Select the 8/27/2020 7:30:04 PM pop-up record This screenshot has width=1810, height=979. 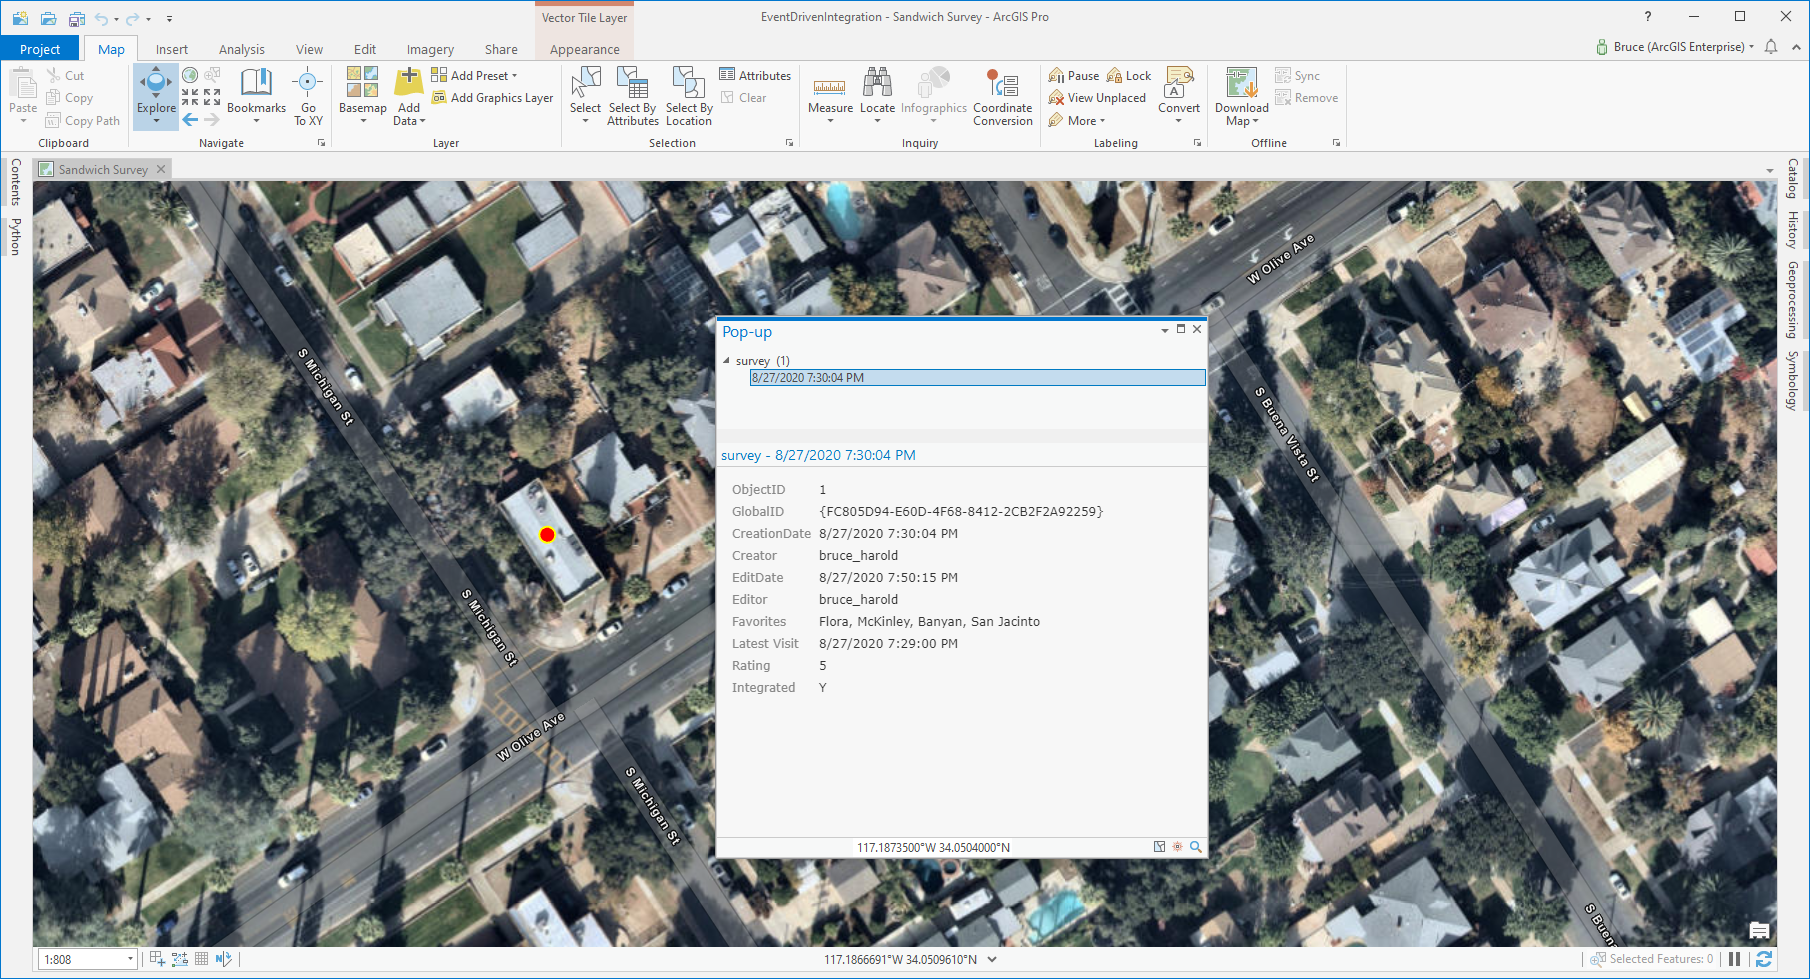click(977, 378)
